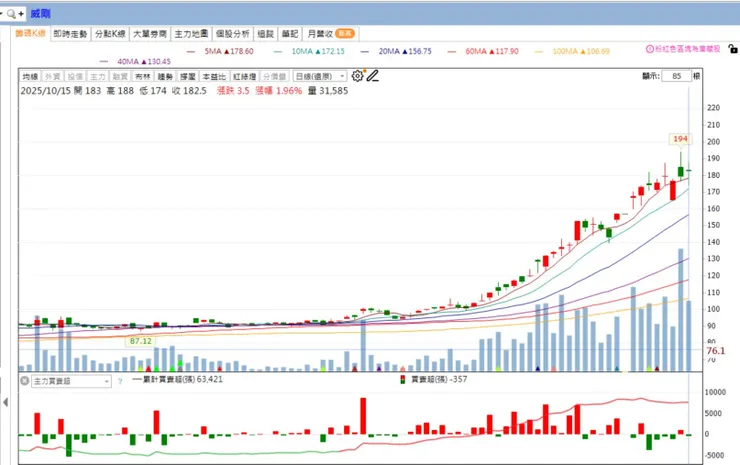This screenshot has width=740, height=465.
Task: Click the 量 31,585 volume text
Action: coord(328,91)
